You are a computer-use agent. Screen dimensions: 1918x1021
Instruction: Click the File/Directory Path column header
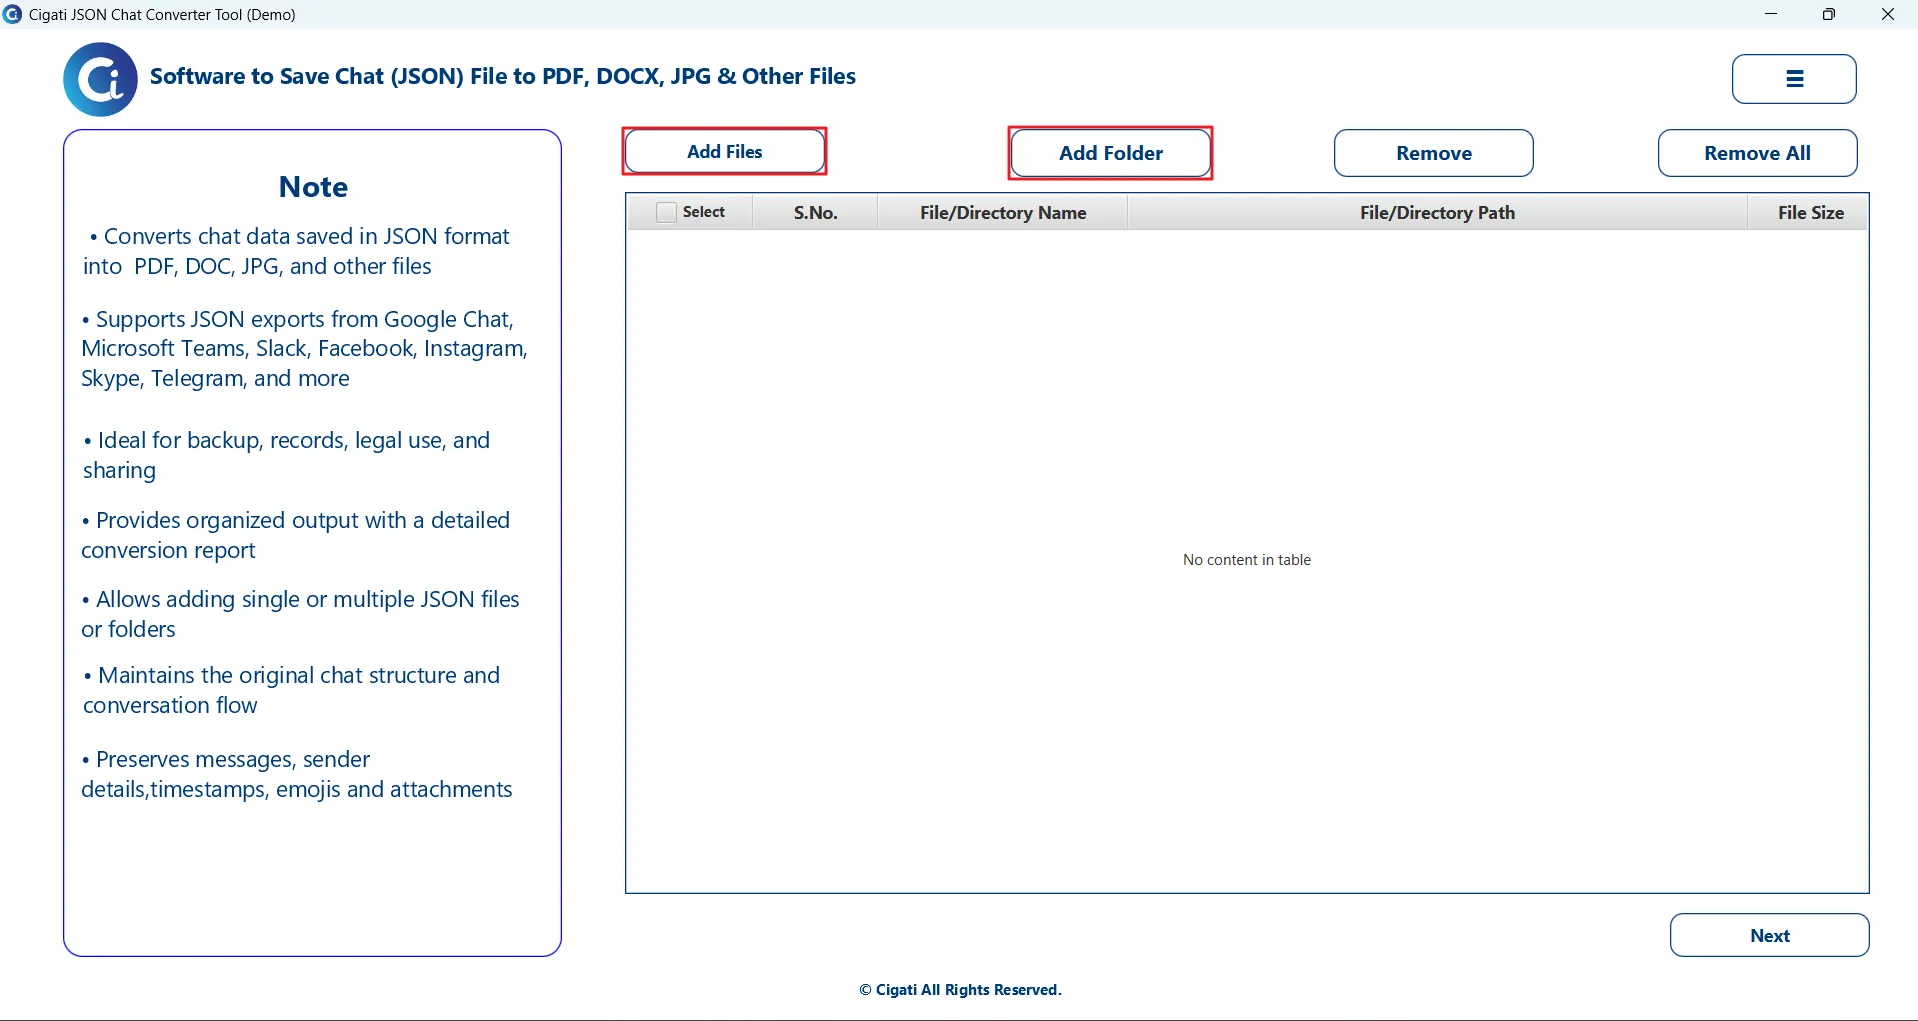pyautogui.click(x=1437, y=212)
